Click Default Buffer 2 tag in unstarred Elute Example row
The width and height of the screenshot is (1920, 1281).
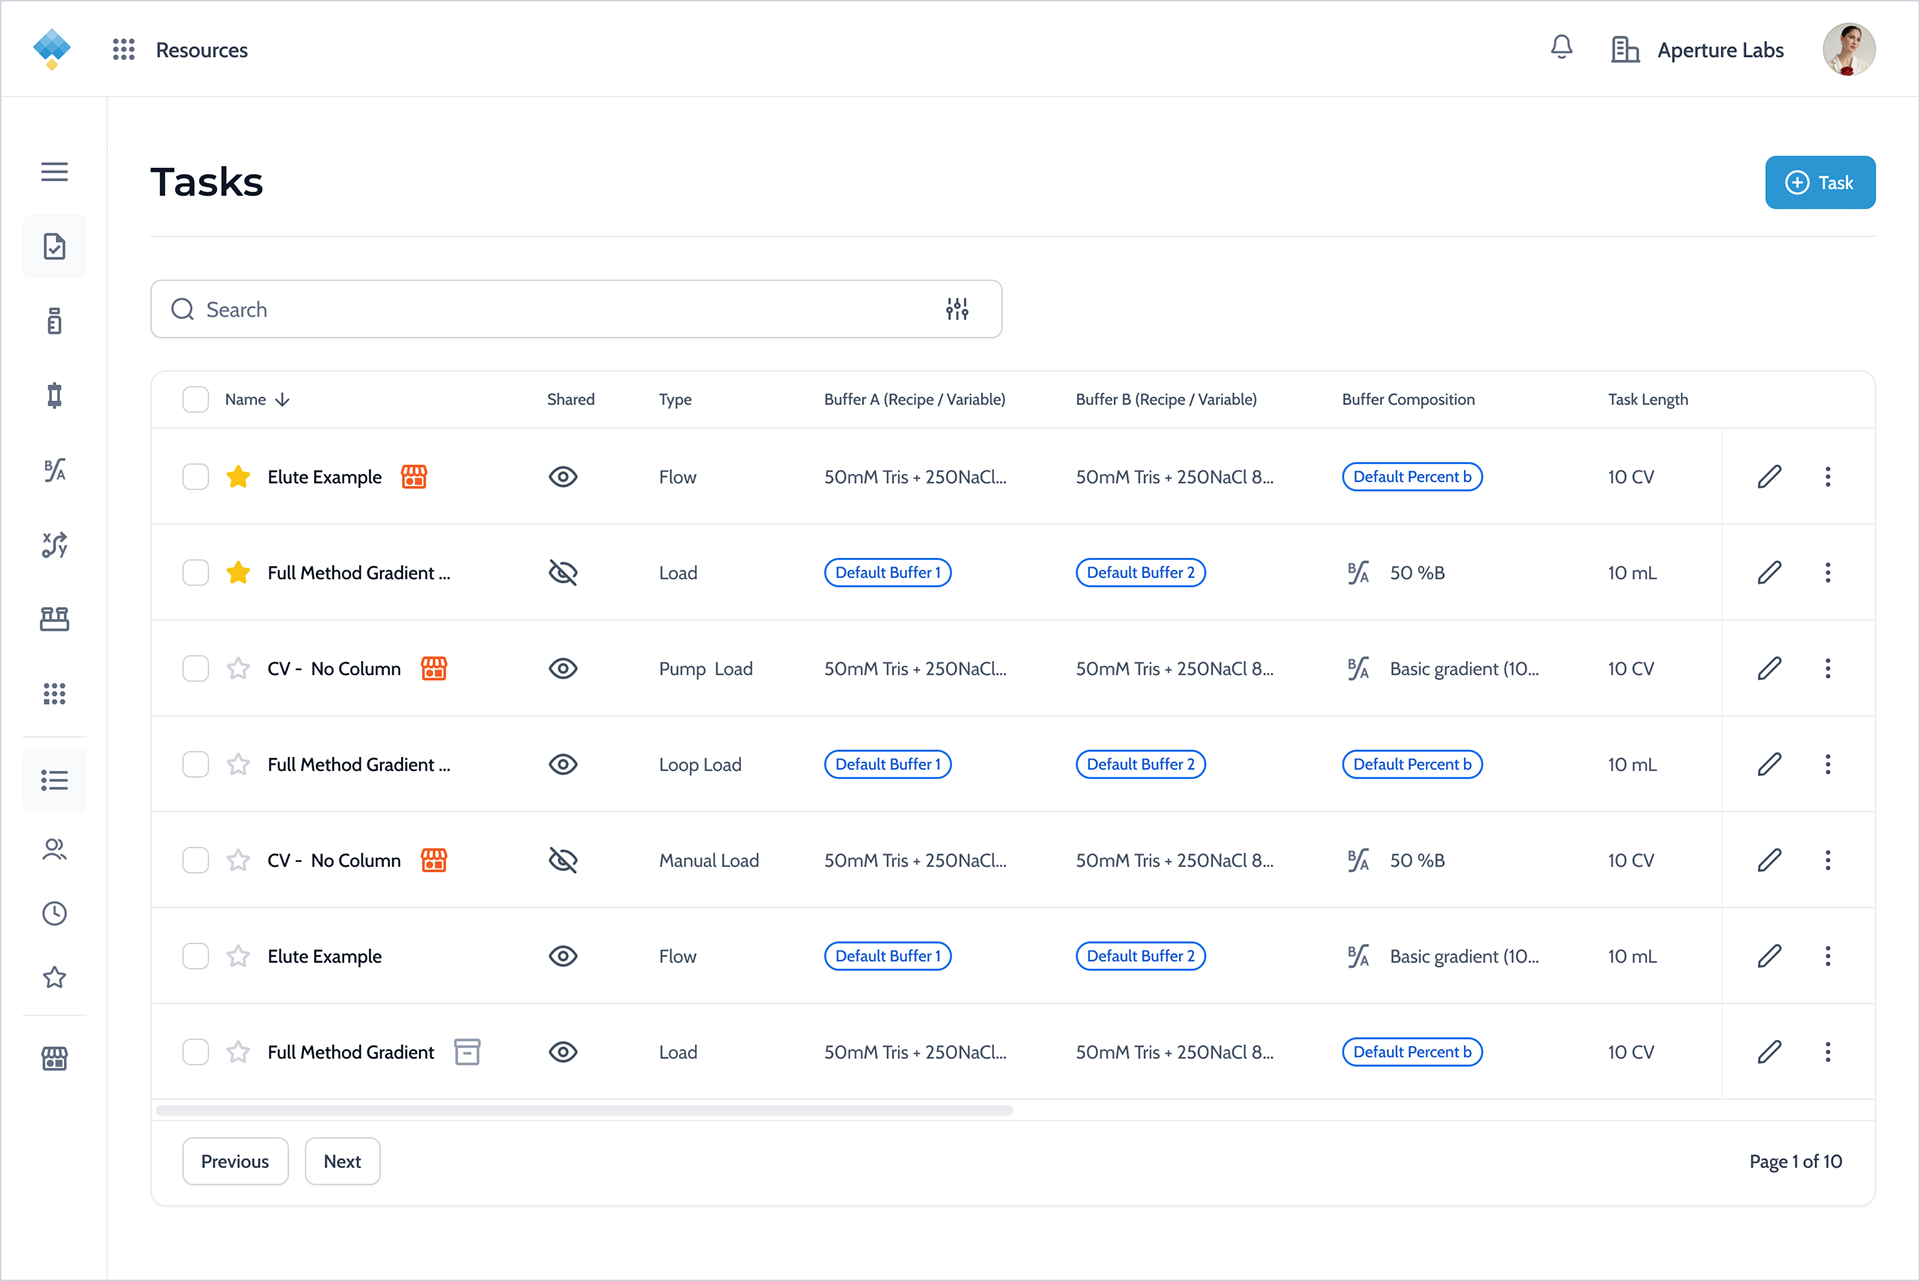(1141, 957)
